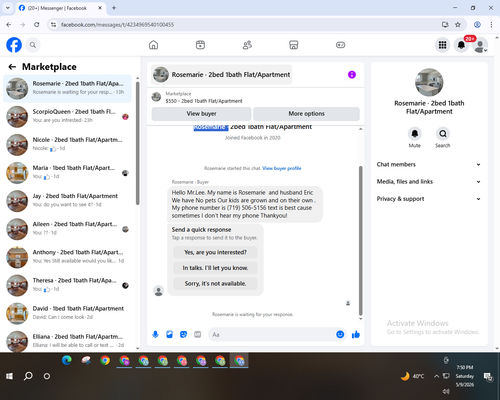Open the purple conversation information icon

coord(352,75)
